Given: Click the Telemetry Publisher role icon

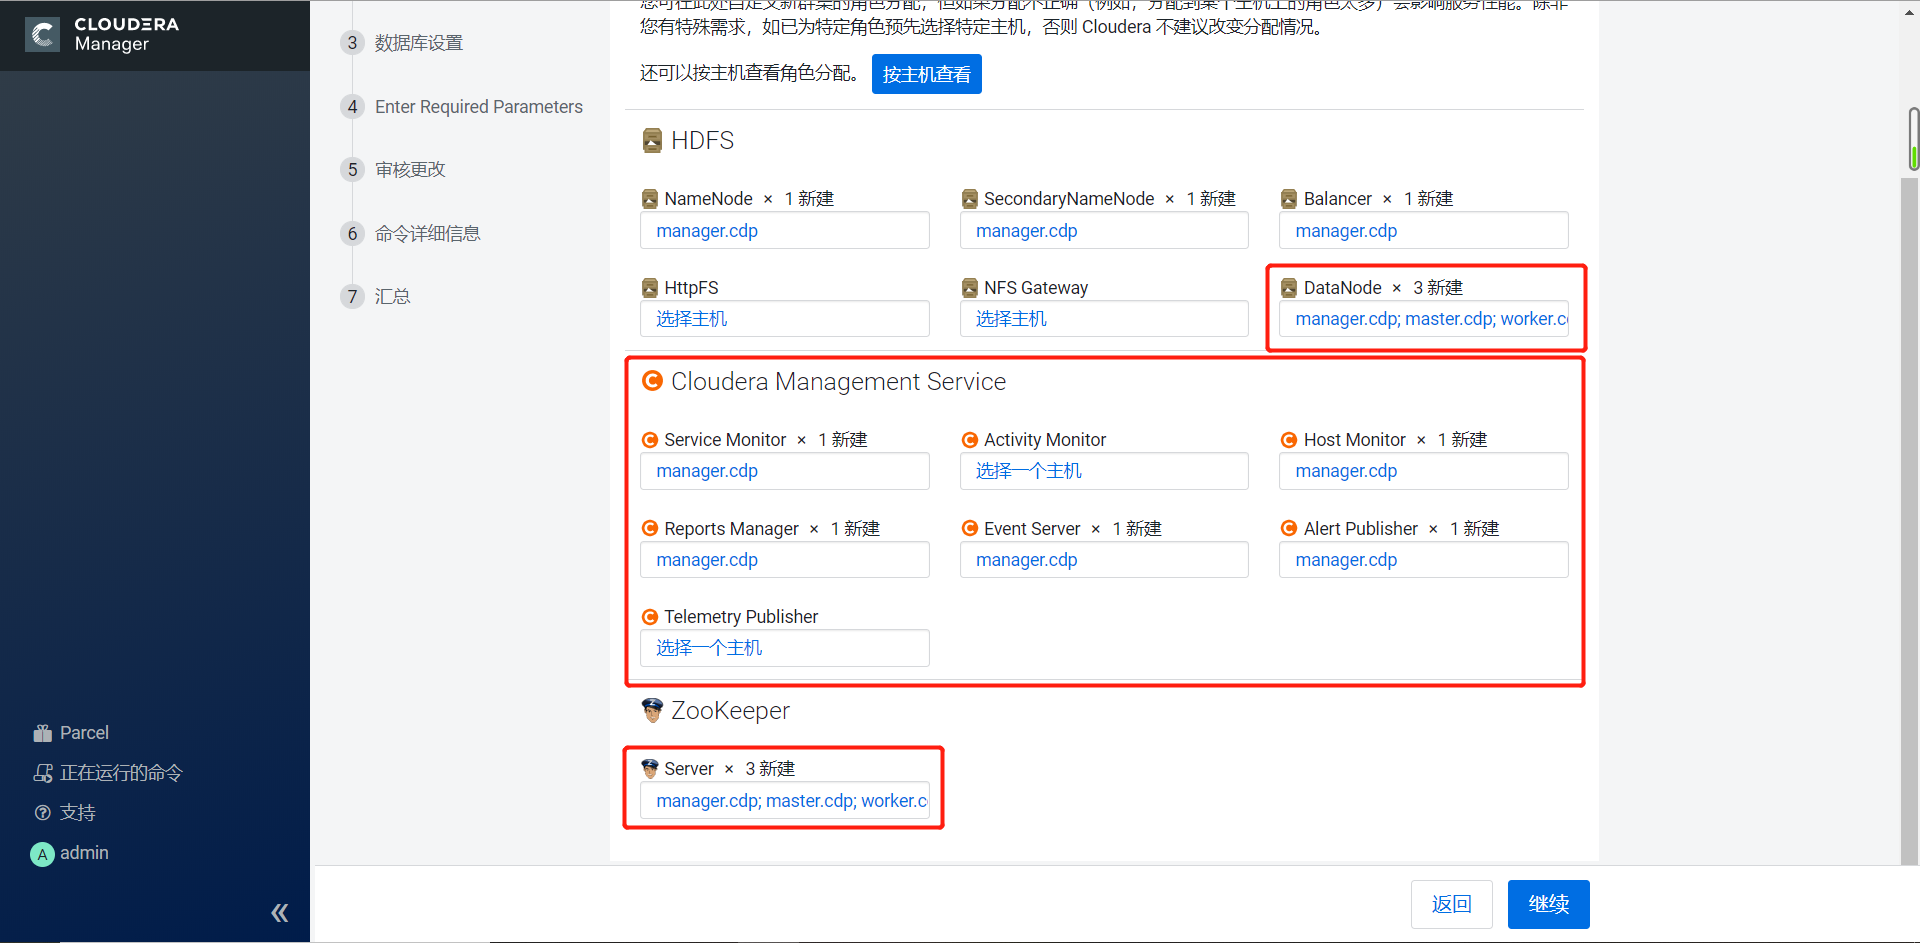Looking at the screenshot, I should tap(650, 617).
